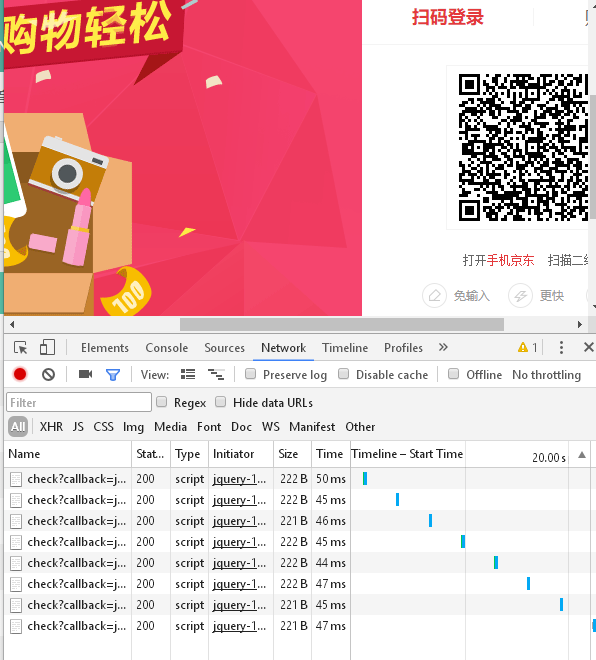
Task: Filter requests by Other
Action: (x=360, y=427)
